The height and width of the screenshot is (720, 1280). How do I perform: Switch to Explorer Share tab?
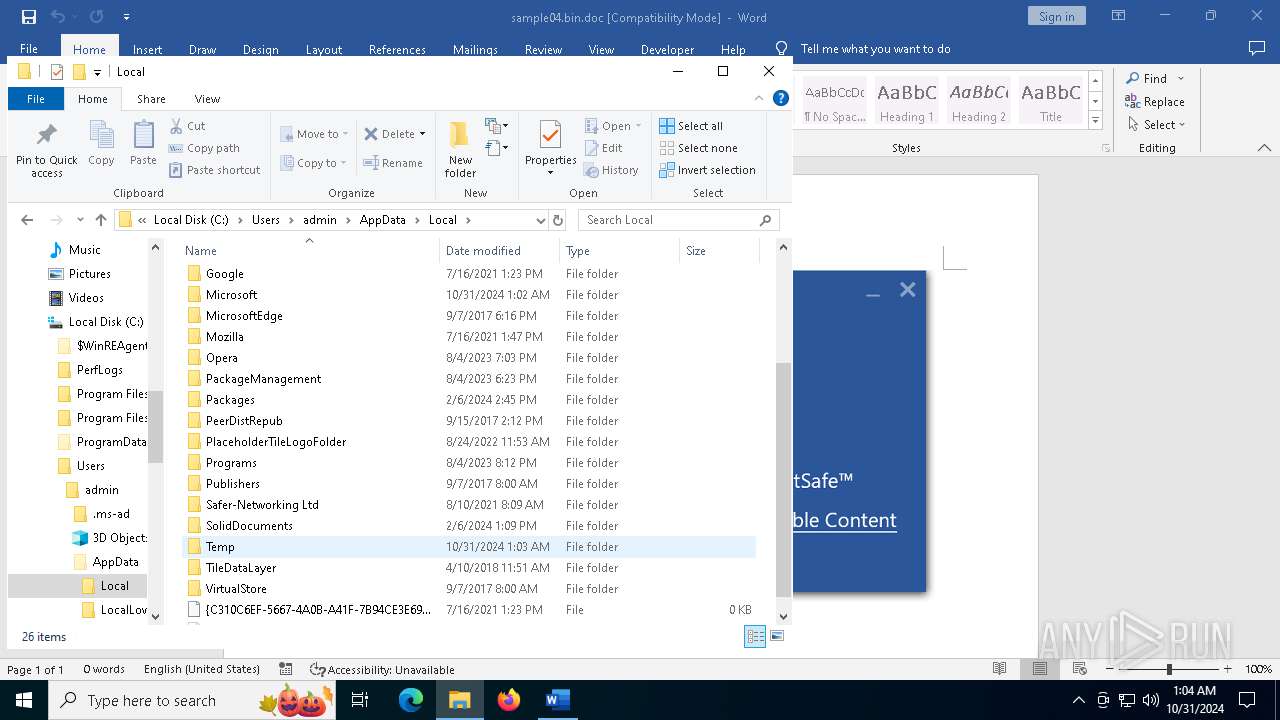152,99
